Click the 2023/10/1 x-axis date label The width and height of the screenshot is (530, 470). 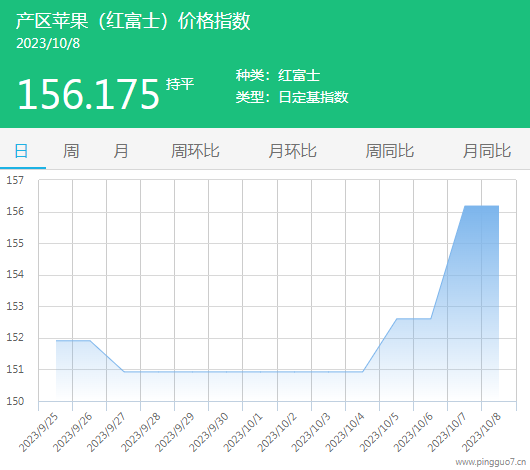pos(243,432)
